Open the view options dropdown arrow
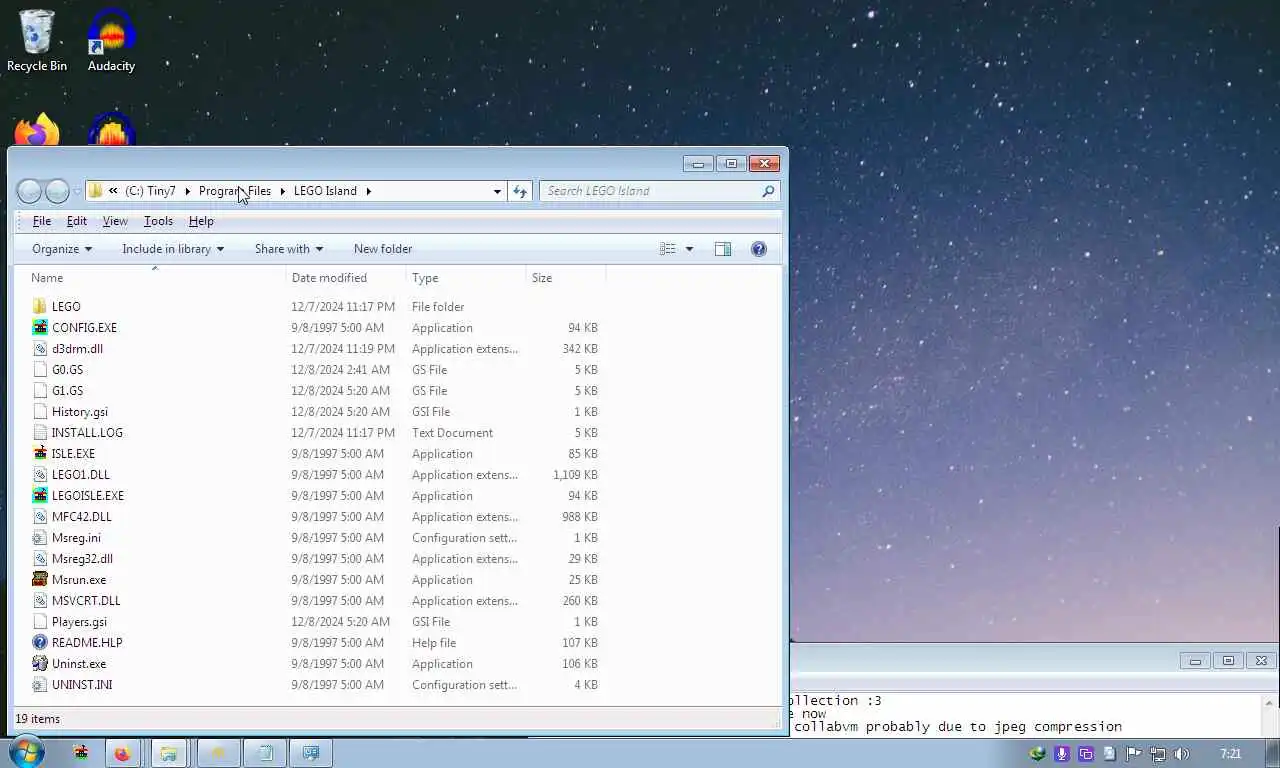The width and height of the screenshot is (1280, 768). point(689,249)
